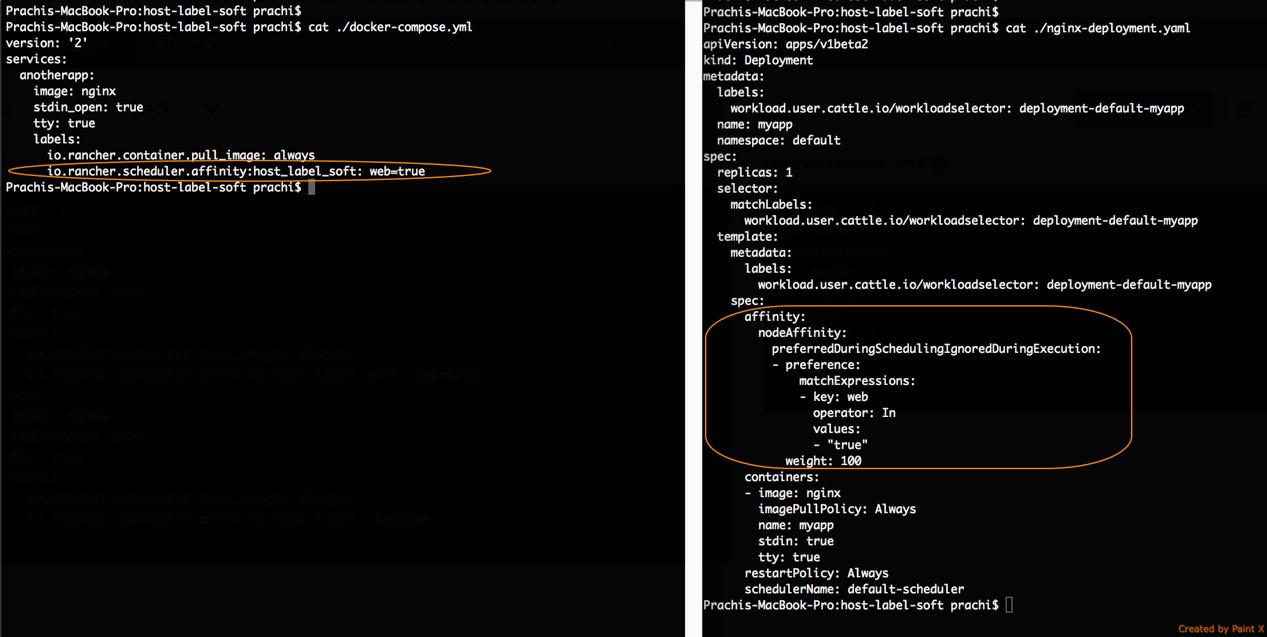Click the 'operator: In' line

[855, 412]
